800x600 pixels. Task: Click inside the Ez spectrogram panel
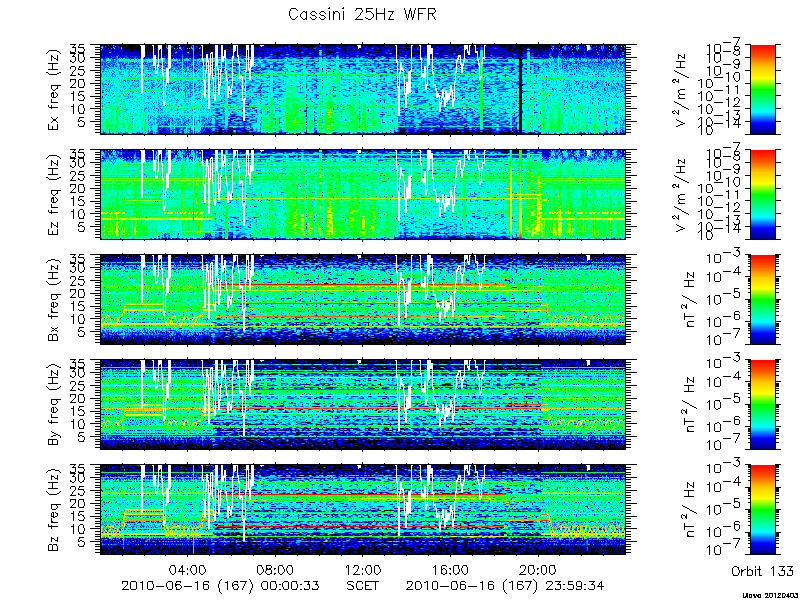click(362, 194)
